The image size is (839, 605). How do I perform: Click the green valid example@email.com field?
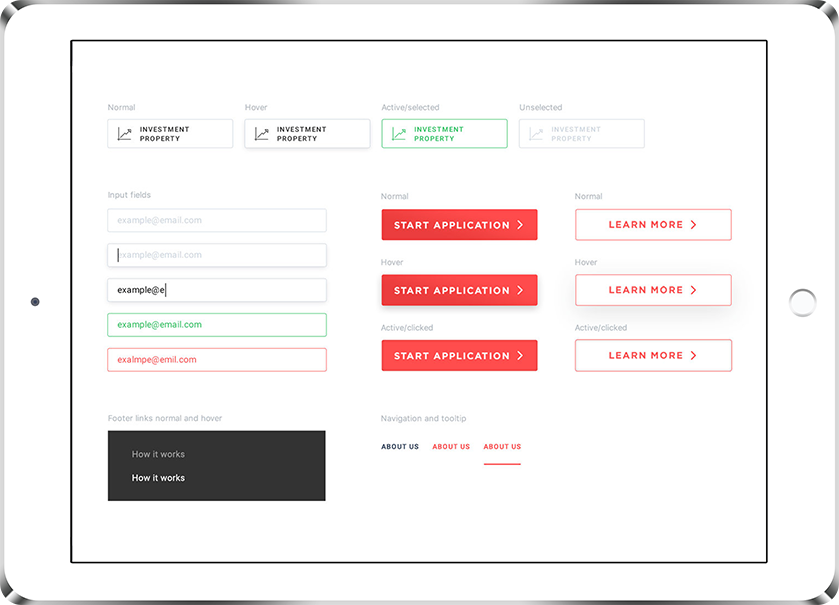pos(217,325)
